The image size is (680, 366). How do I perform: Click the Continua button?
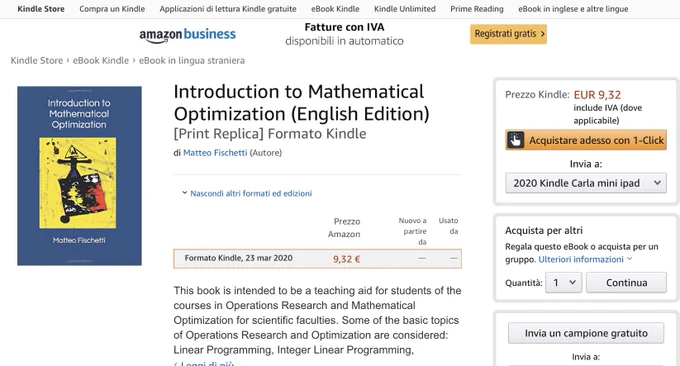(626, 283)
